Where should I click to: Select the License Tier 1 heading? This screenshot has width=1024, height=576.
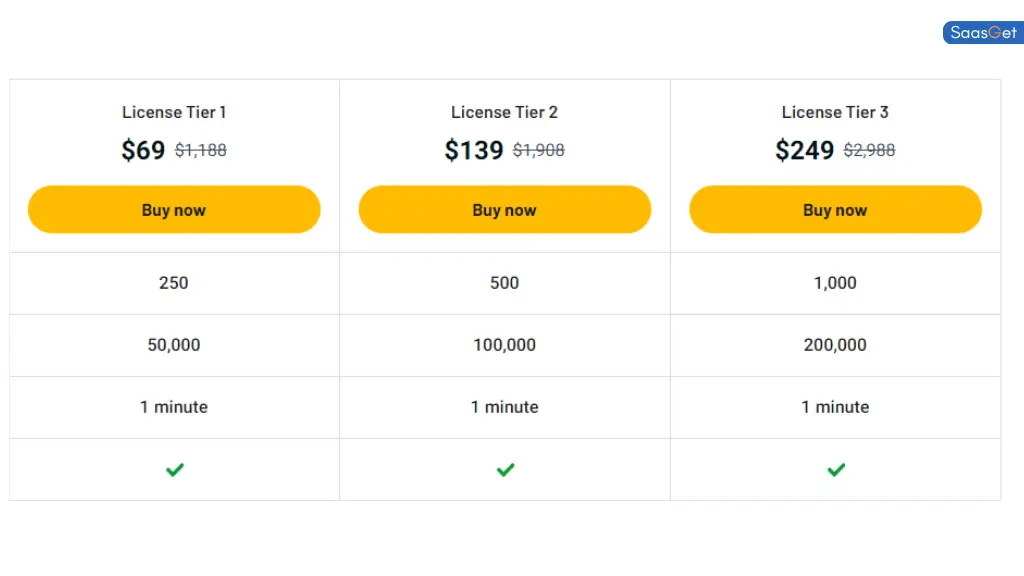click(174, 112)
